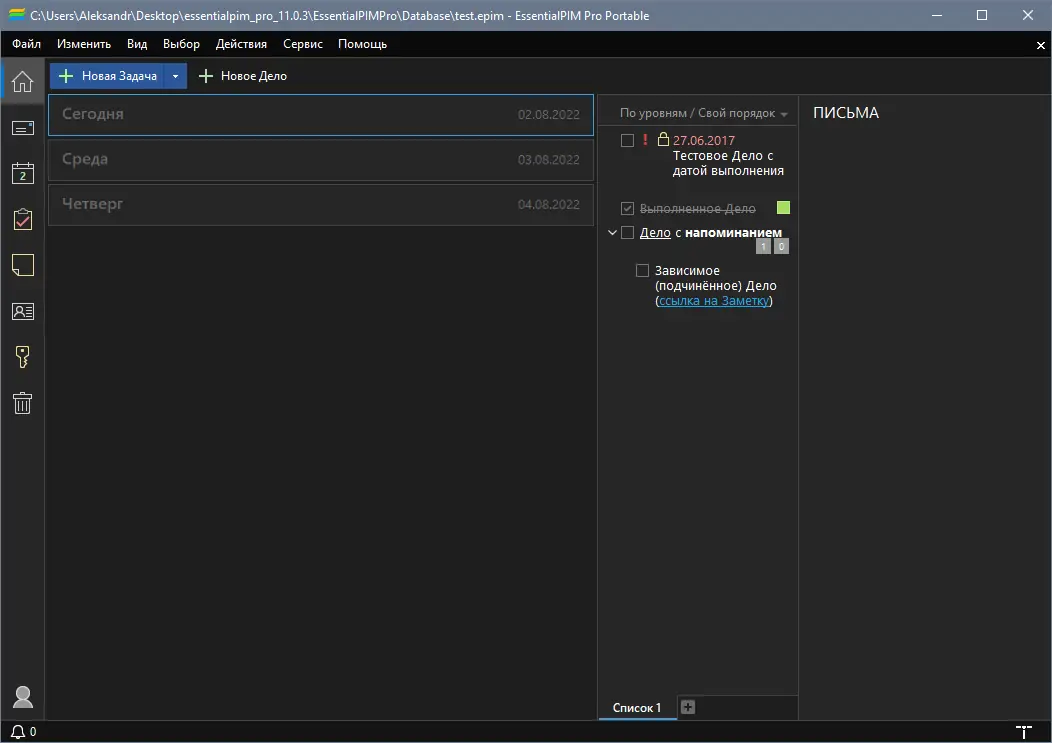Screen dimensions: 1052x743
Task: Check the Дело с напоминанием checkbox
Action: tap(627, 232)
